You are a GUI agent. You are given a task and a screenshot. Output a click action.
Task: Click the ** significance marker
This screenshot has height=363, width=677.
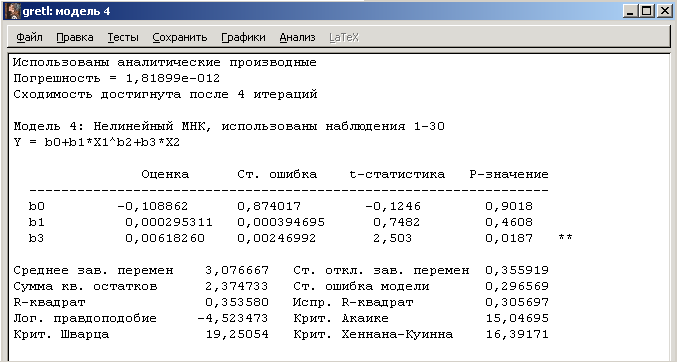click(x=565, y=237)
